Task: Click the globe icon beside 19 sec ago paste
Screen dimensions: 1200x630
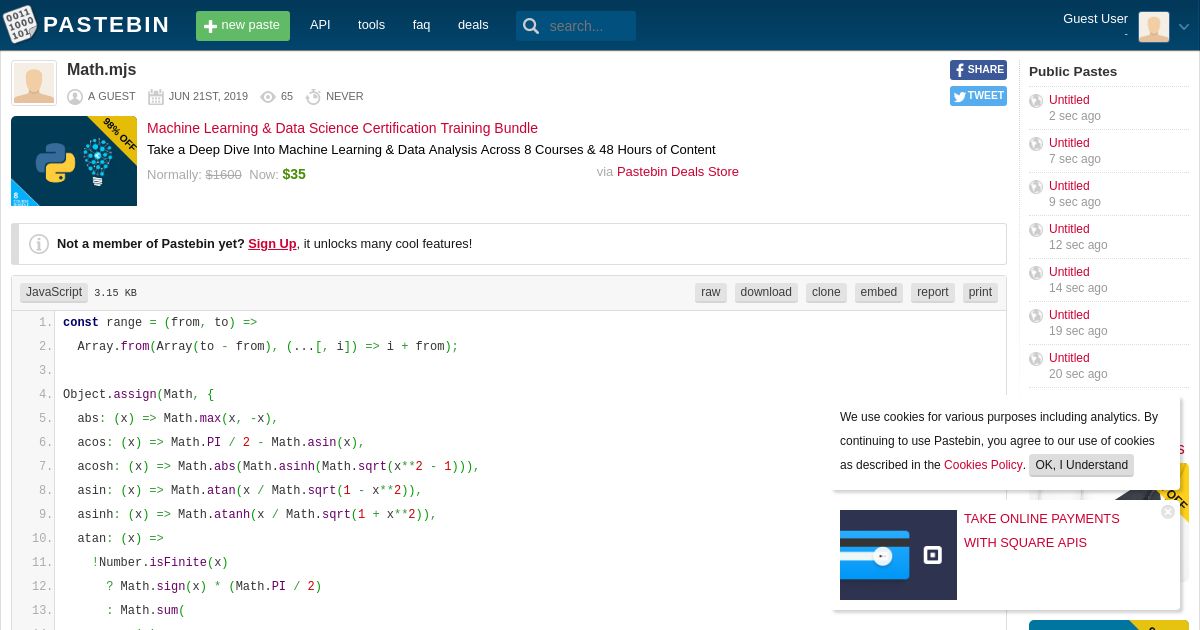Action: click(x=1036, y=316)
